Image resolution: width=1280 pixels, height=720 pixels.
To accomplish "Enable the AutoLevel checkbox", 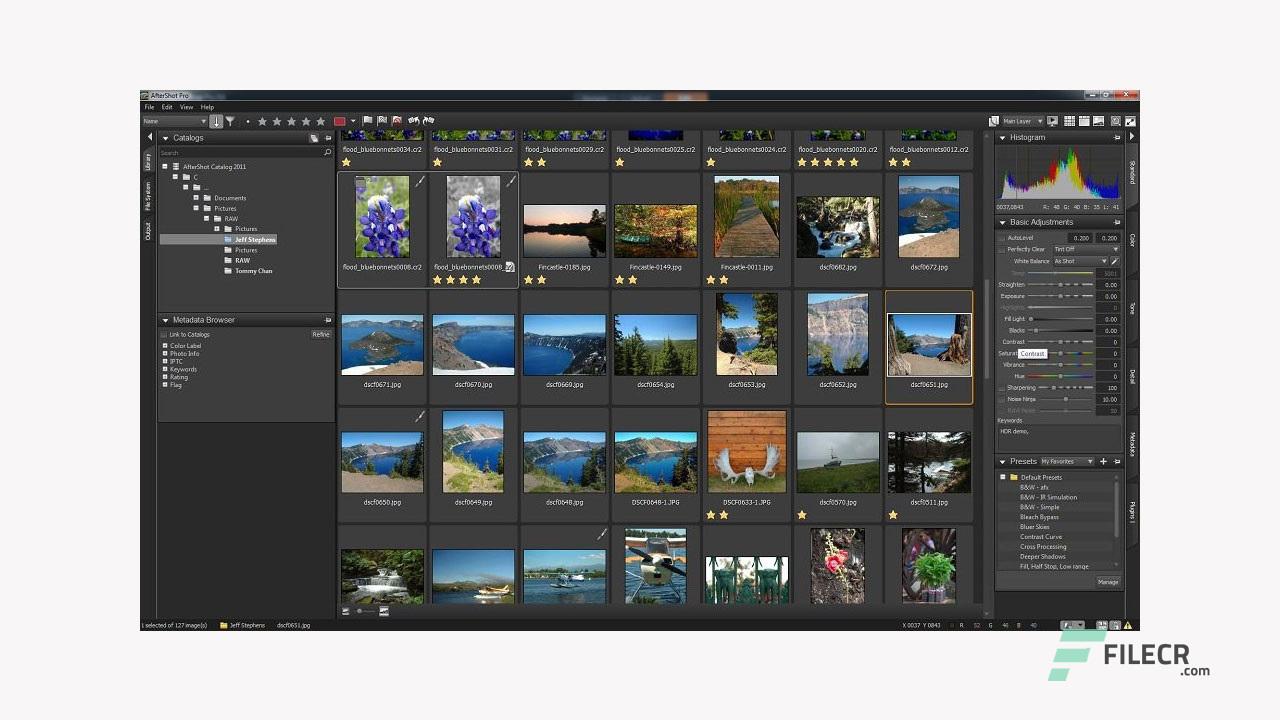I will (1002, 238).
